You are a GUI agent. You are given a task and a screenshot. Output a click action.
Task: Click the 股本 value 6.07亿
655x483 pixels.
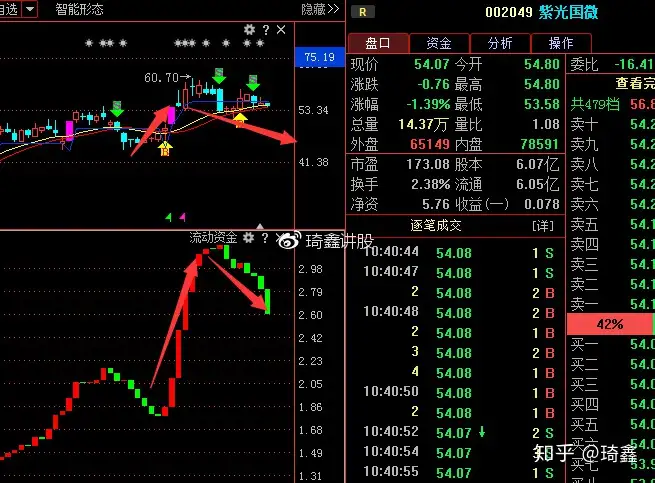point(538,164)
